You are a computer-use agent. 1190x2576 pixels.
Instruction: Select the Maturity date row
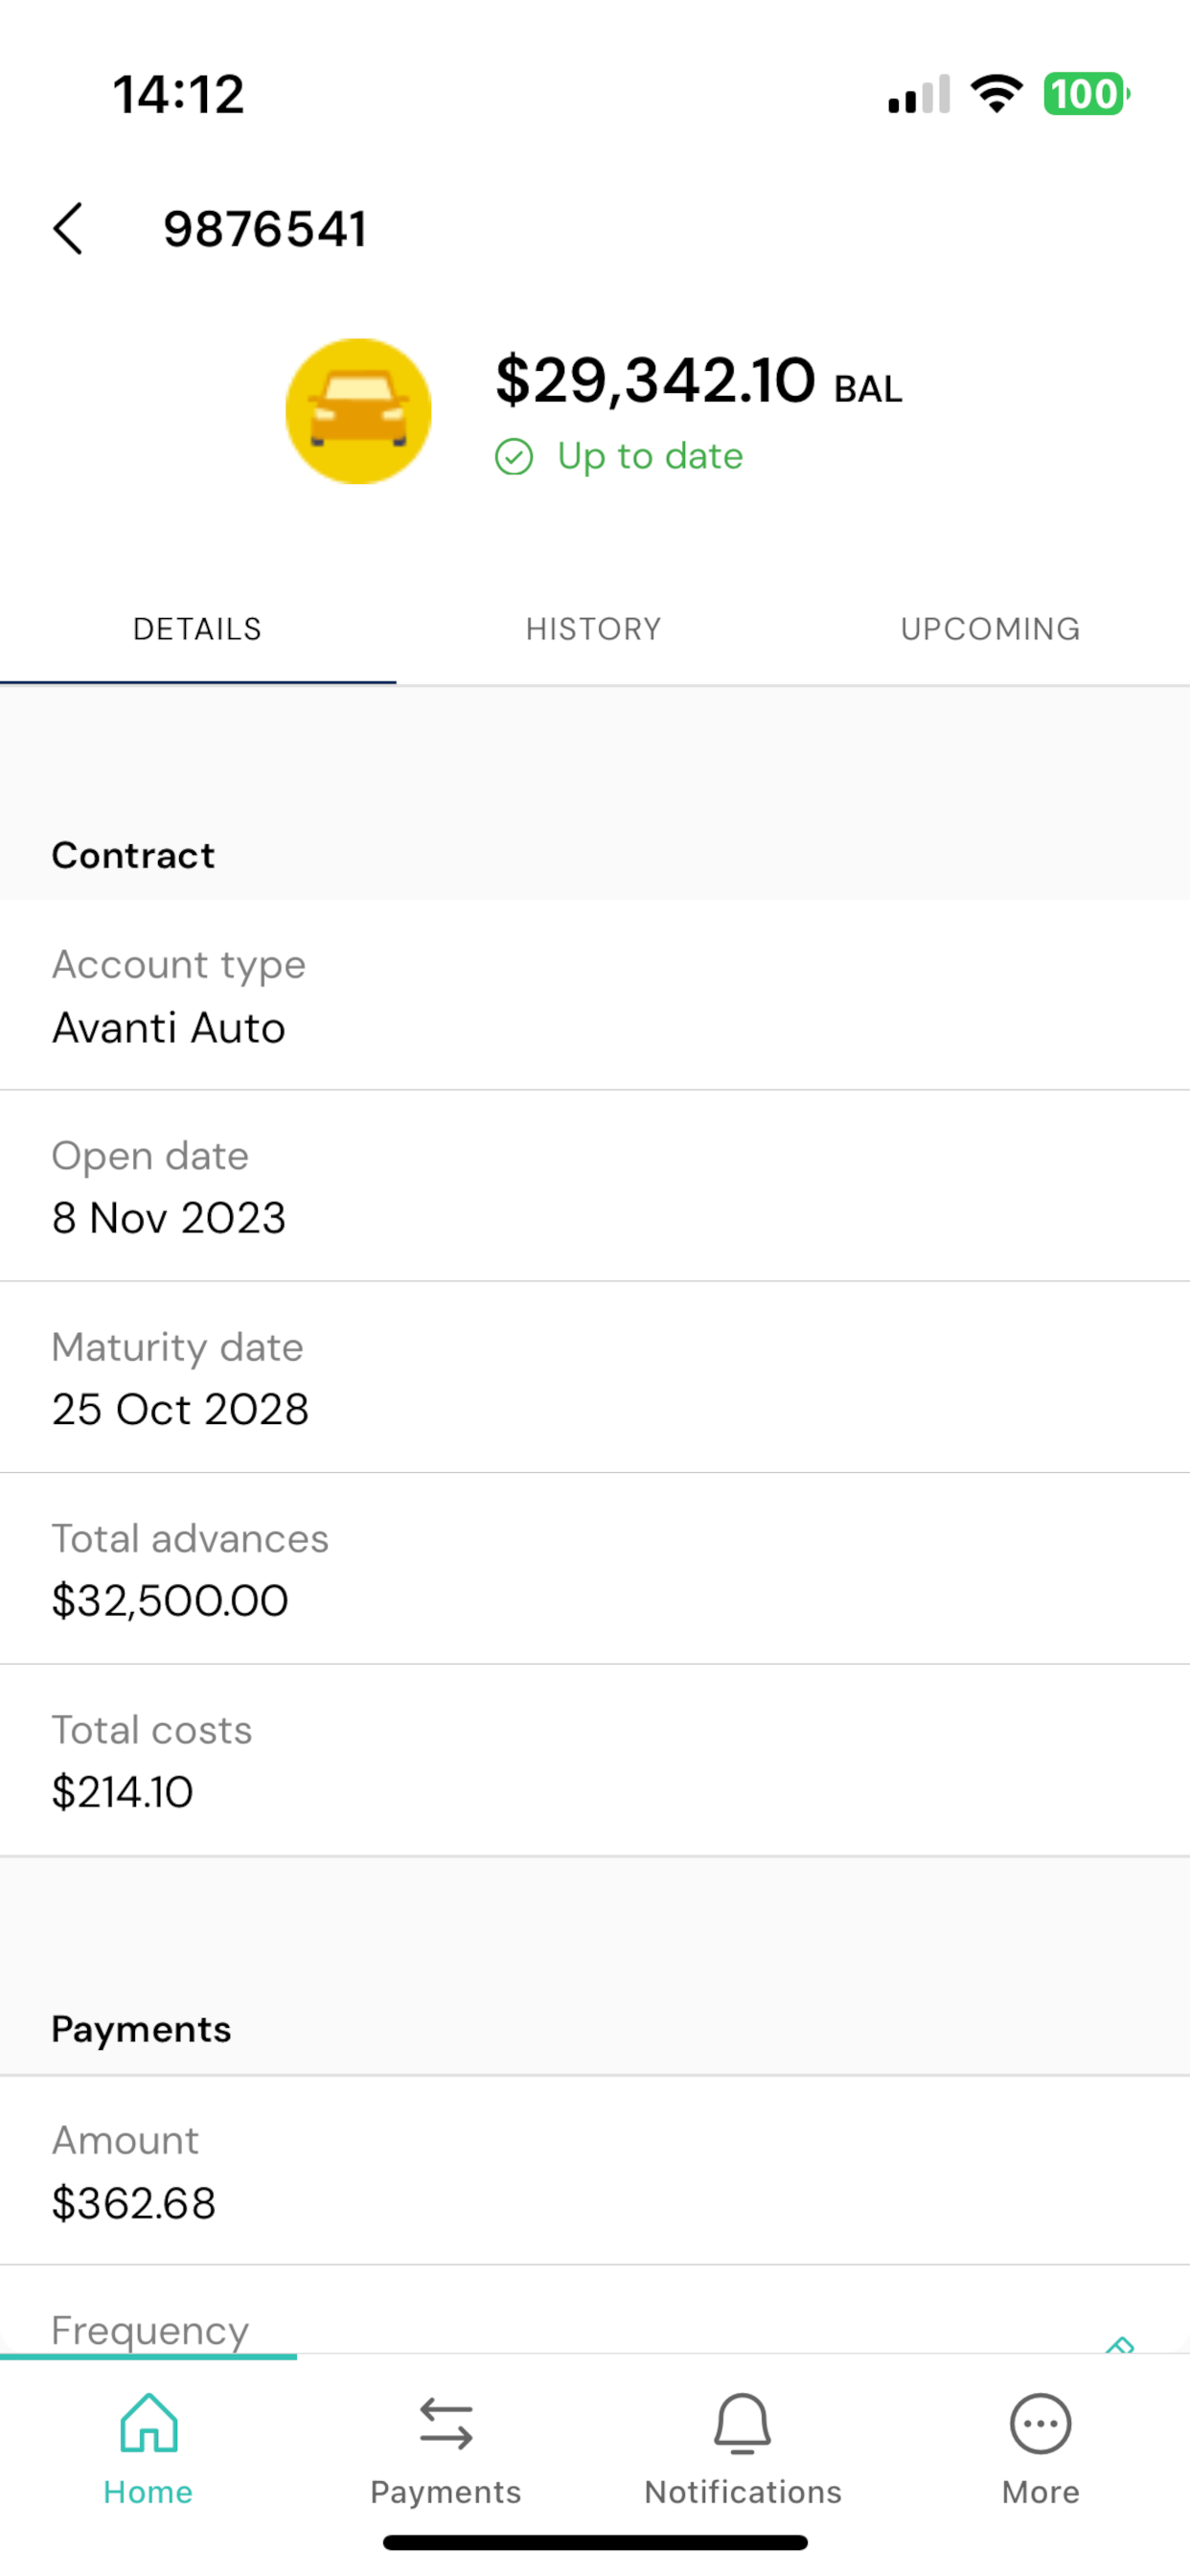595,1378
